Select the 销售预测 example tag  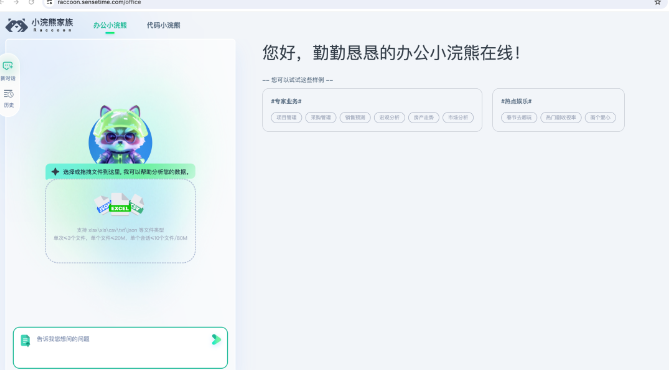tap(355, 118)
